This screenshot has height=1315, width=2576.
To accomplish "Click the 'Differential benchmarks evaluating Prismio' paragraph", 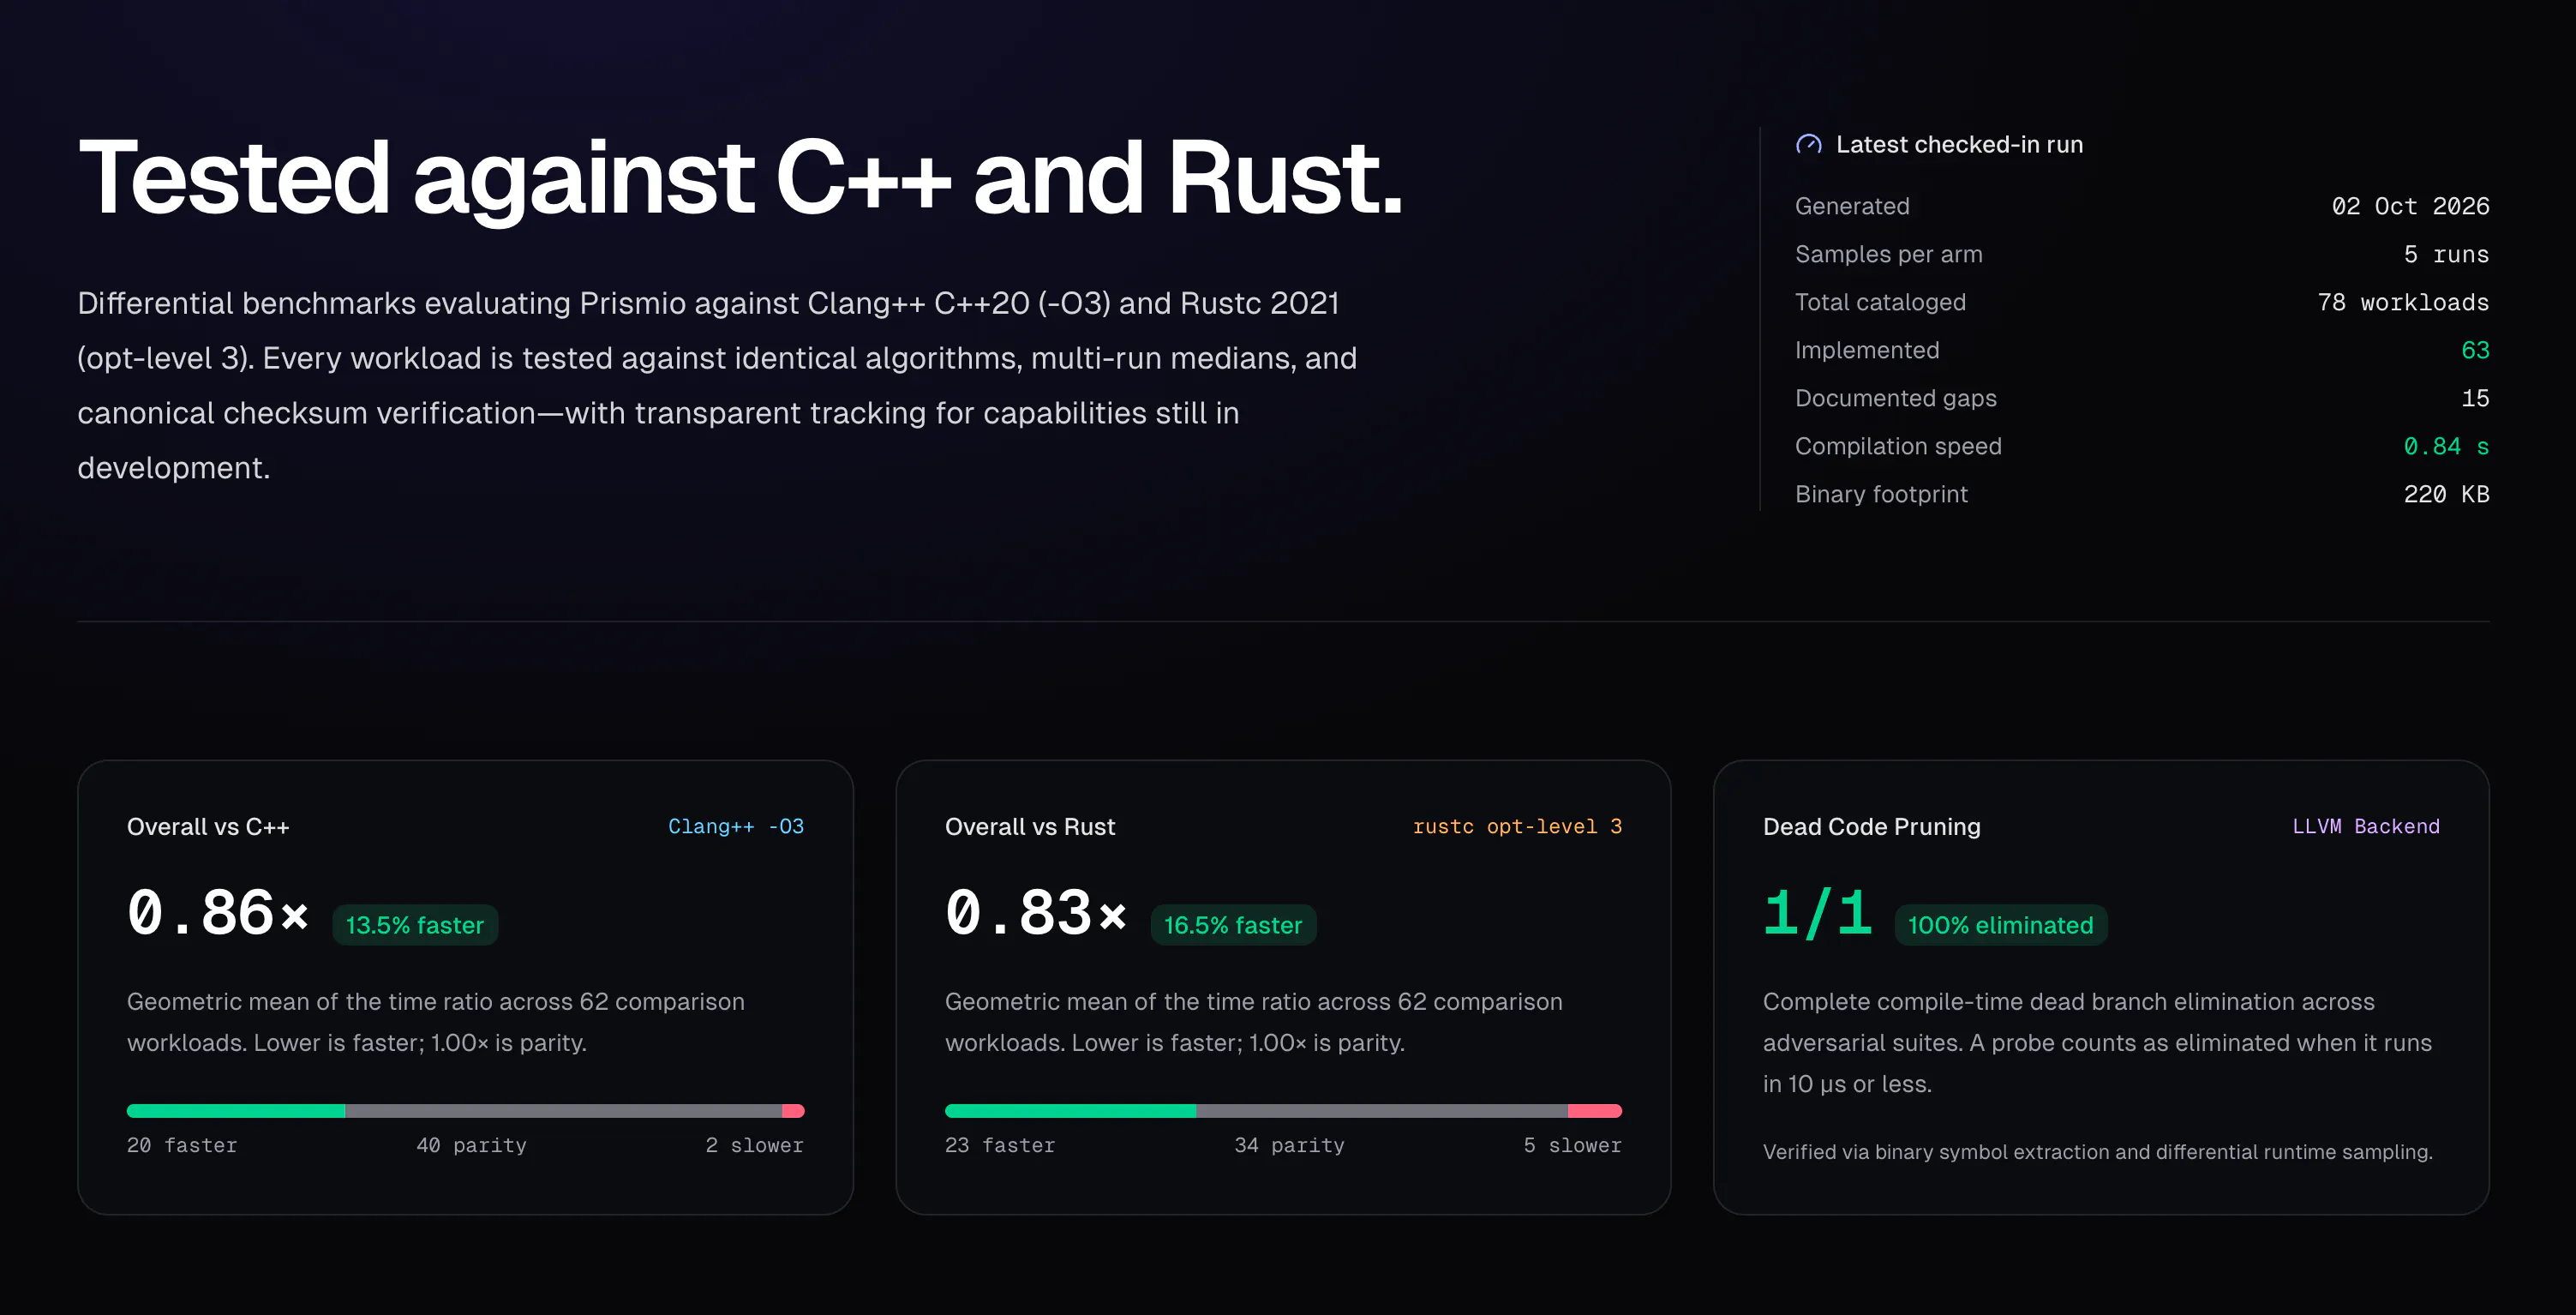I will click(x=717, y=385).
